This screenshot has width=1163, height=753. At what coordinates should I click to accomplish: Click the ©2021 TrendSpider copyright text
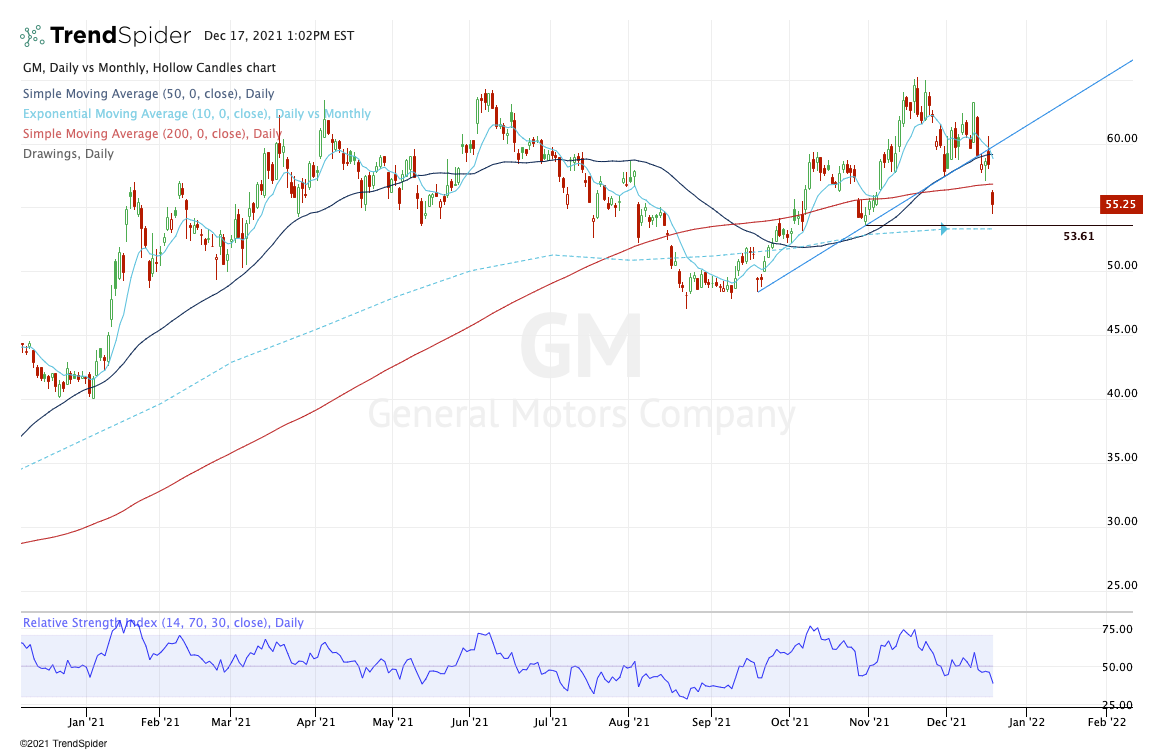64,743
